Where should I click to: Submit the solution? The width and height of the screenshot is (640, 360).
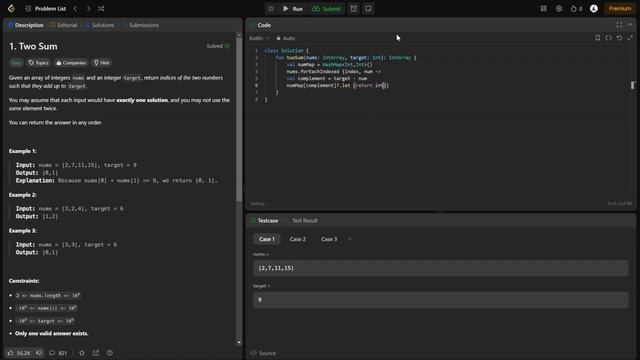[327, 9]
